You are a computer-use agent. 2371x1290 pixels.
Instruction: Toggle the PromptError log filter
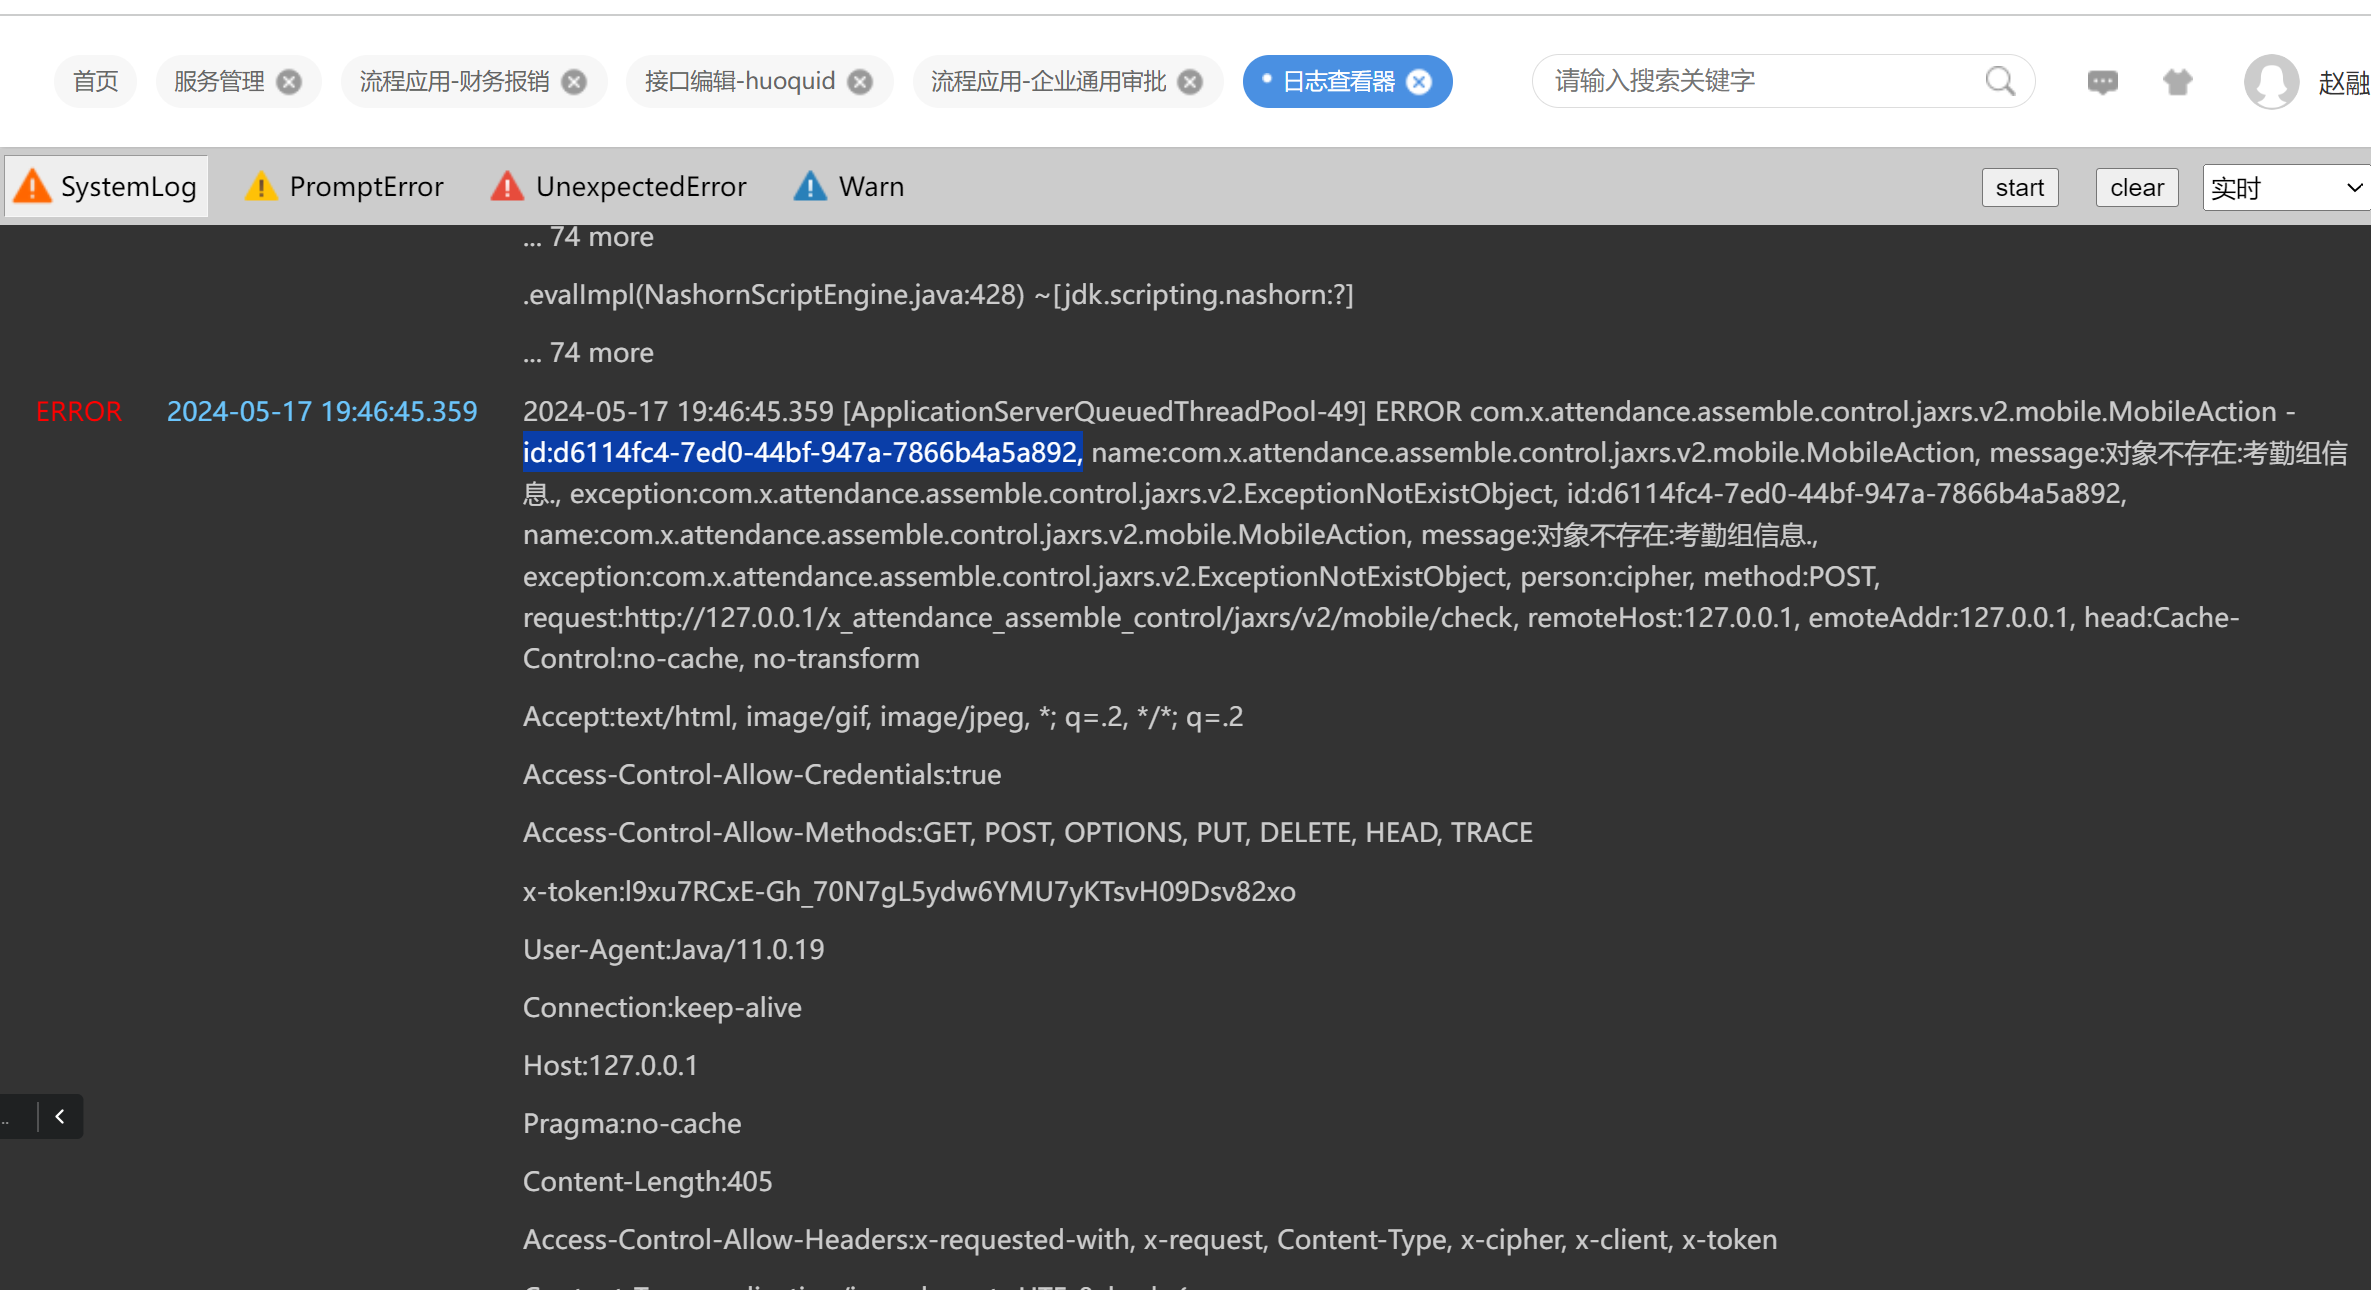[345, 187]
